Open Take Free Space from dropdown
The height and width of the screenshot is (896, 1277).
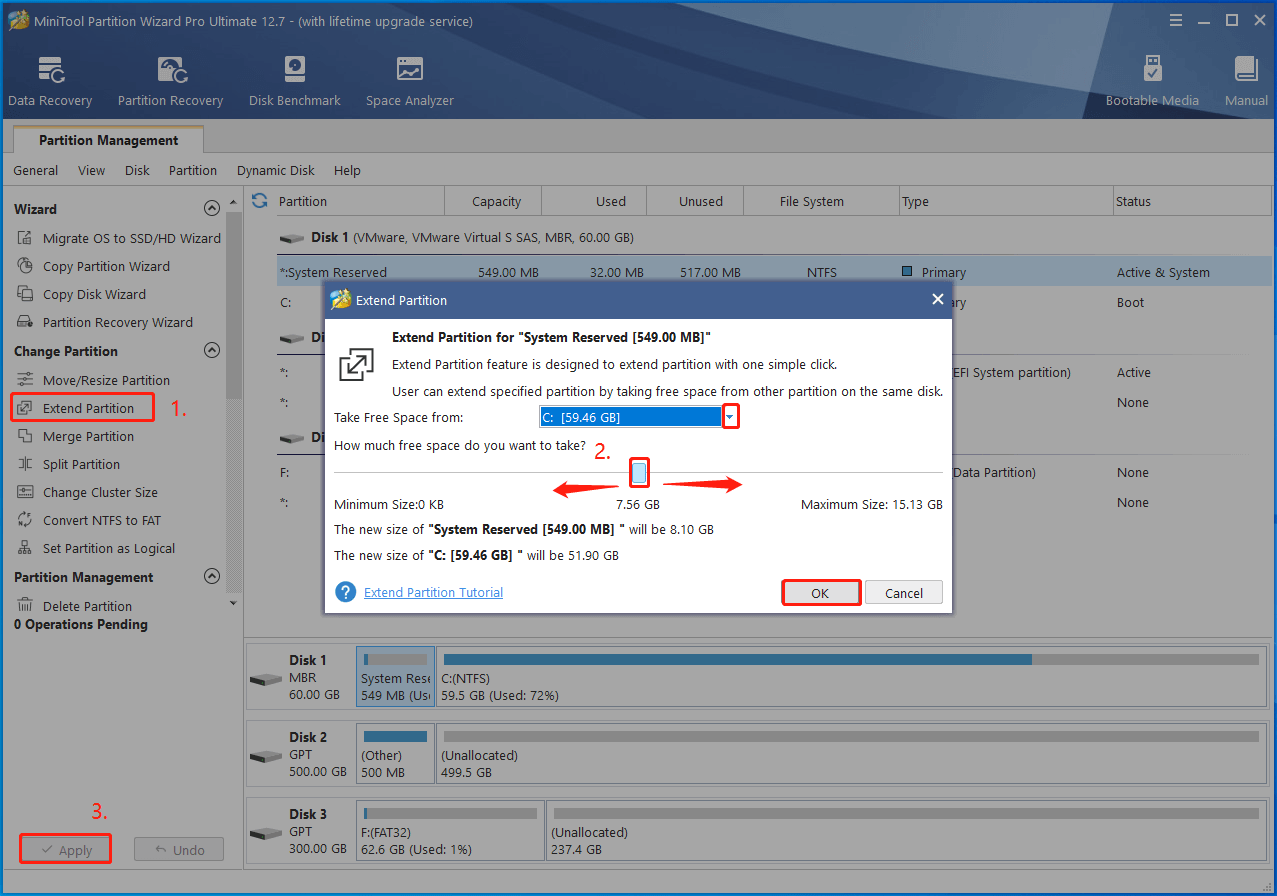731,416
